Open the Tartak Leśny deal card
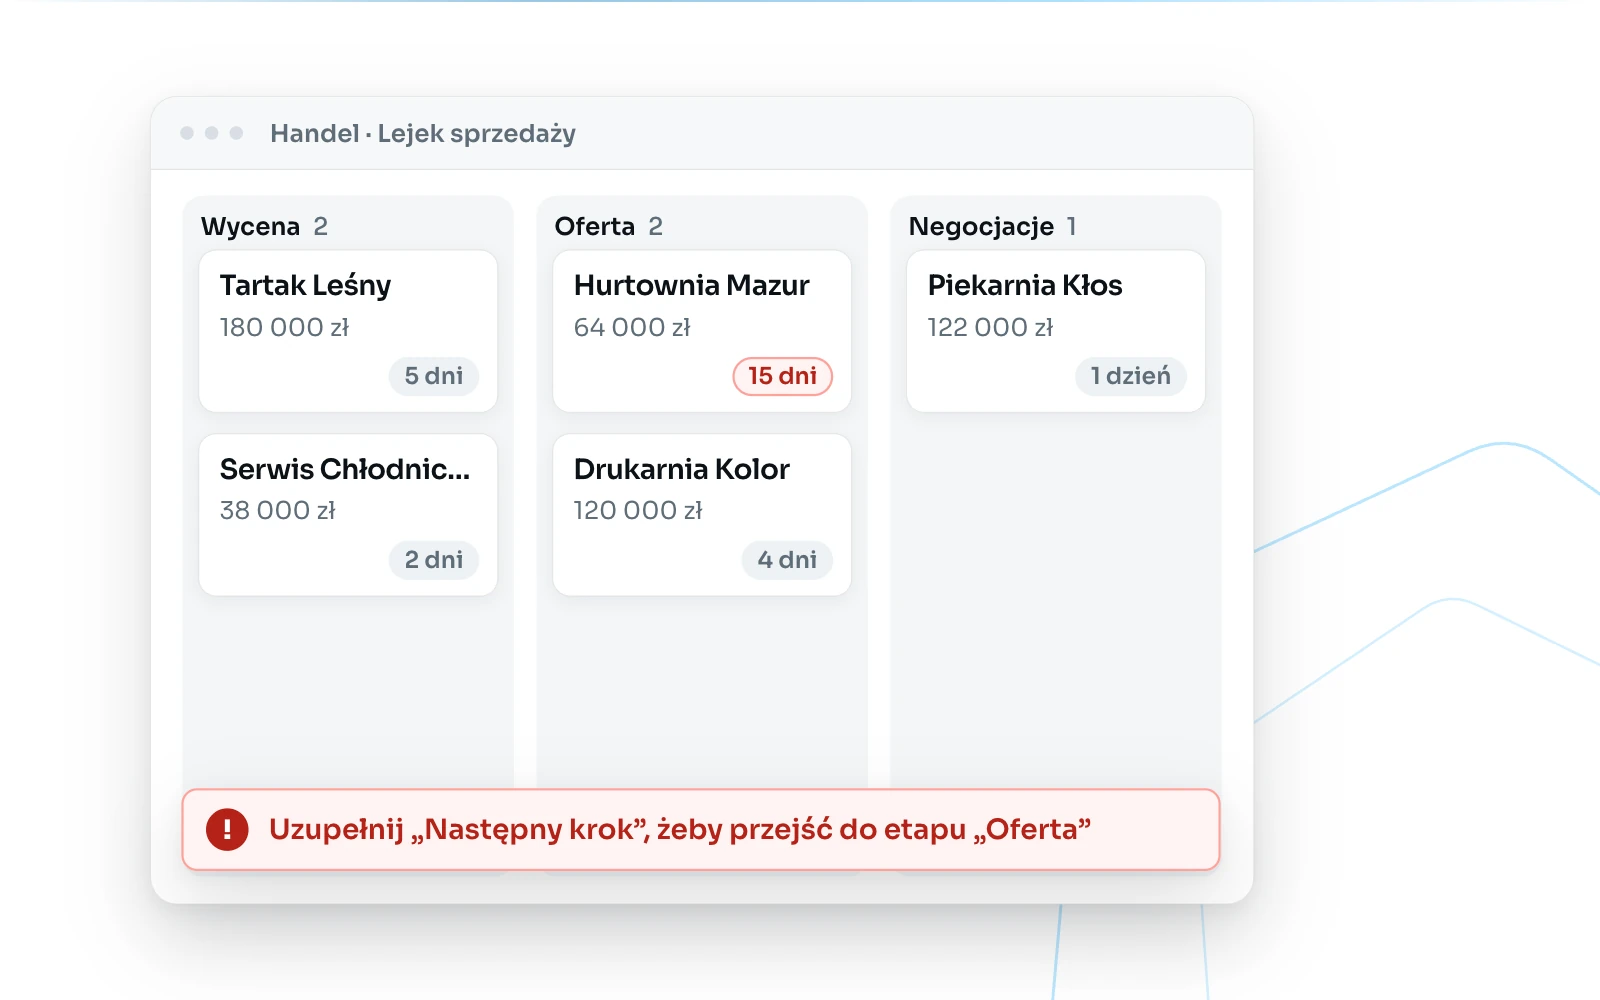 click(348, 331)
